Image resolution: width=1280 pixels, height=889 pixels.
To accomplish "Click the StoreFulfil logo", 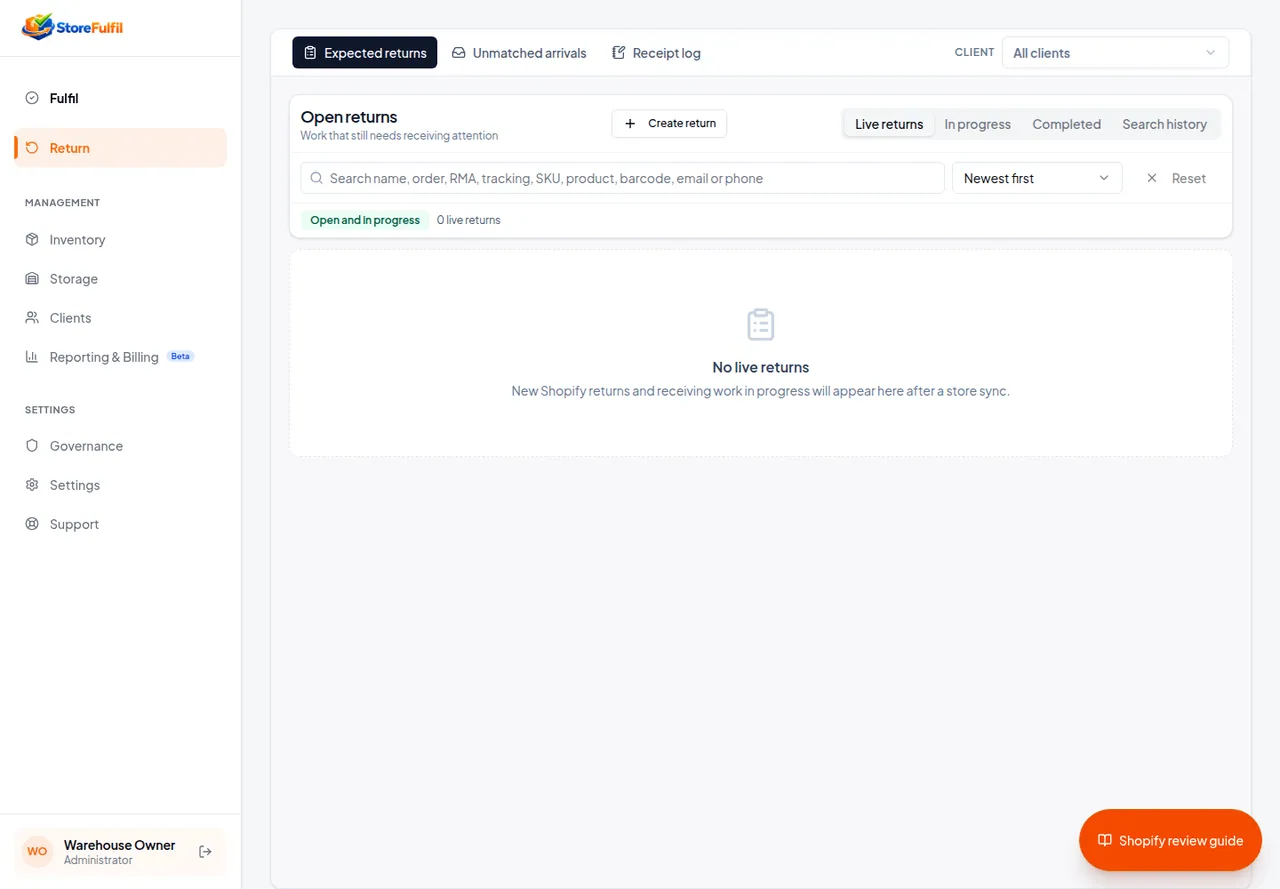I will tap(72, 27).
